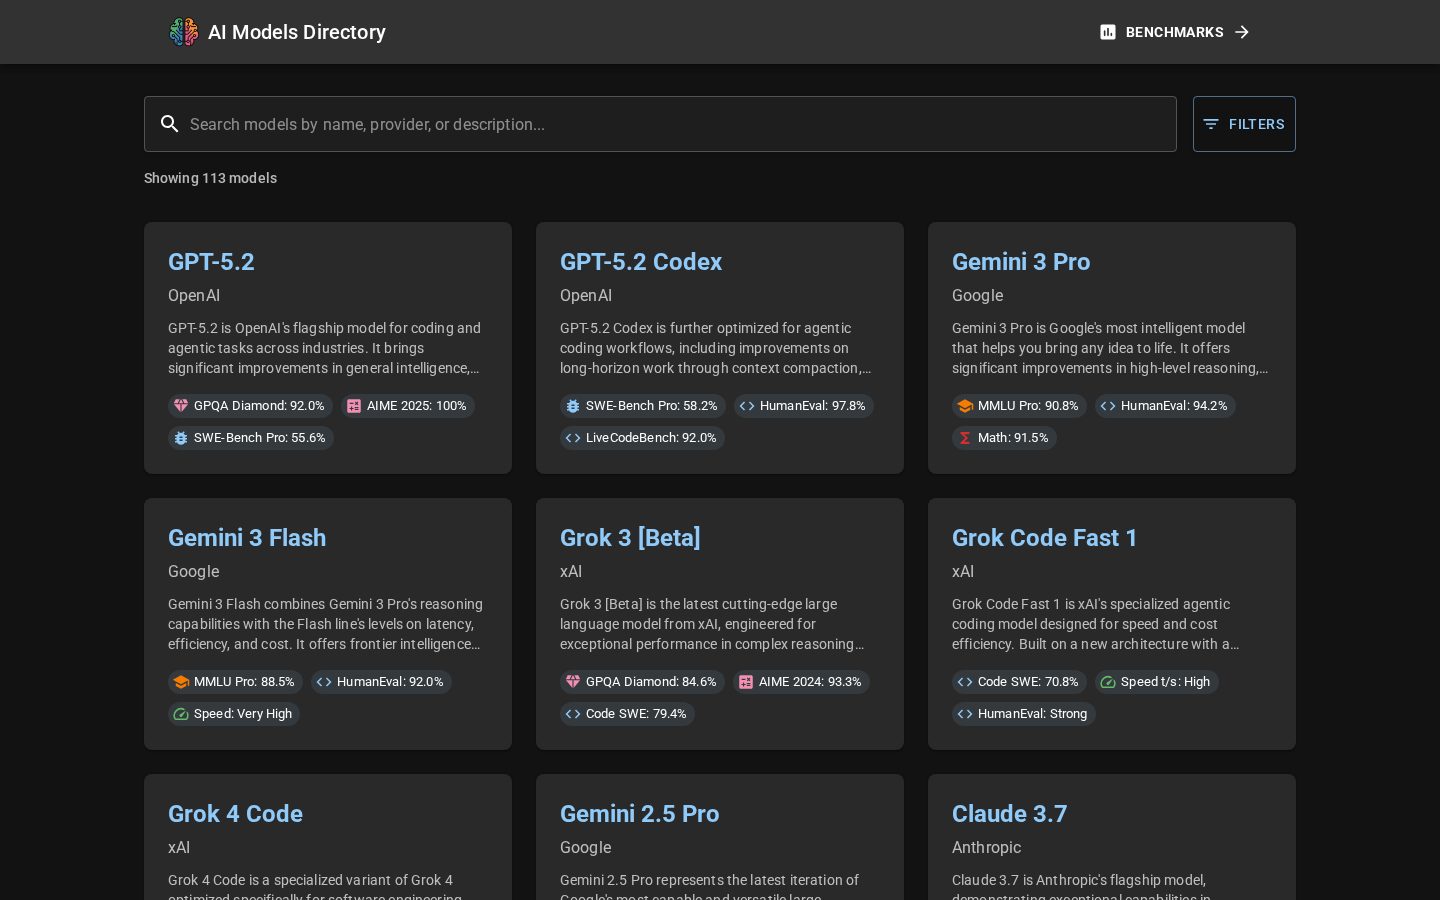Focus the model search field

660,124
